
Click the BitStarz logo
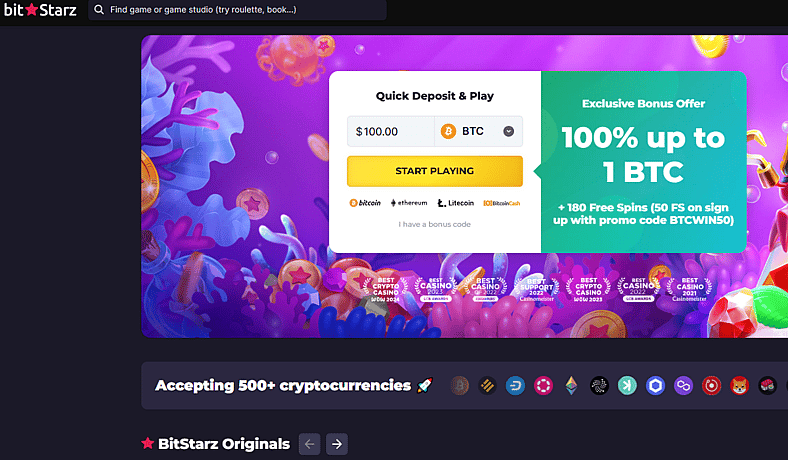(x=40, y=10)
